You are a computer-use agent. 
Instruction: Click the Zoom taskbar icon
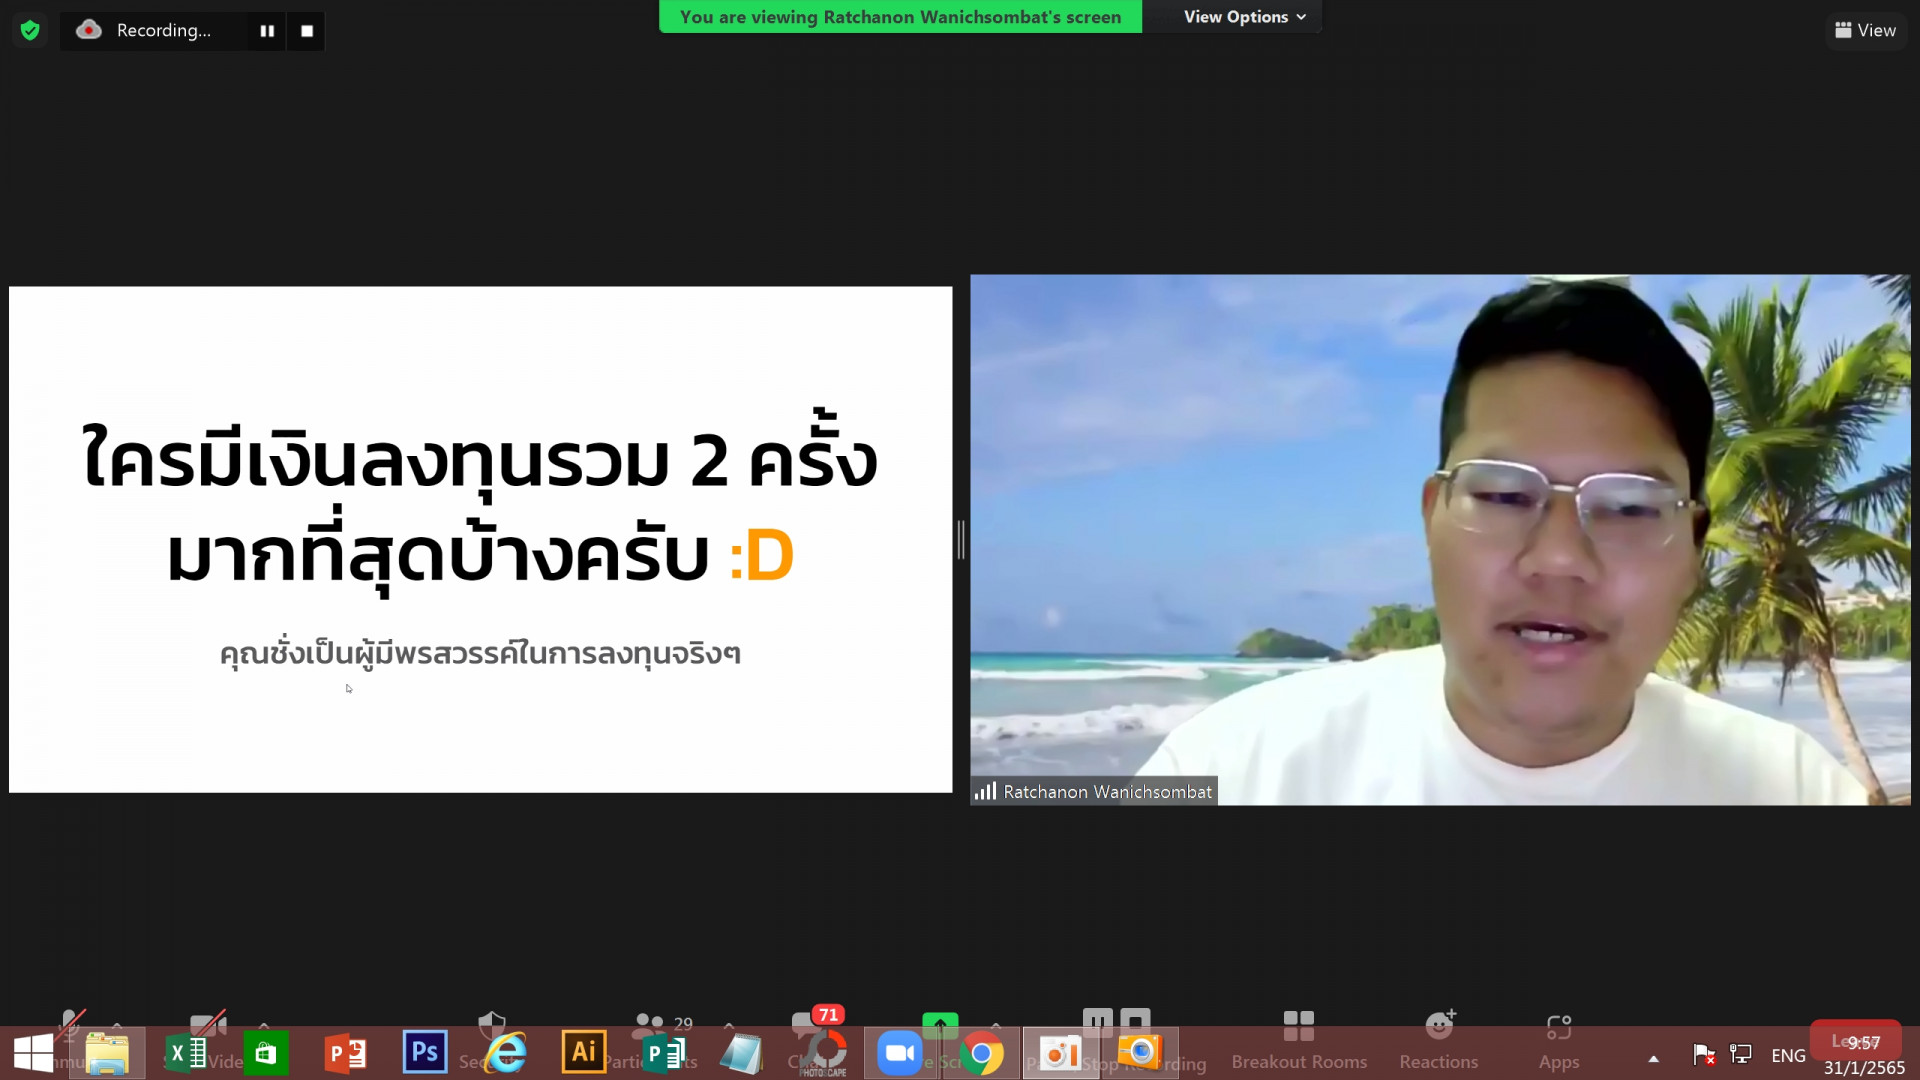pyautogui.click(x=899, y=1053)
